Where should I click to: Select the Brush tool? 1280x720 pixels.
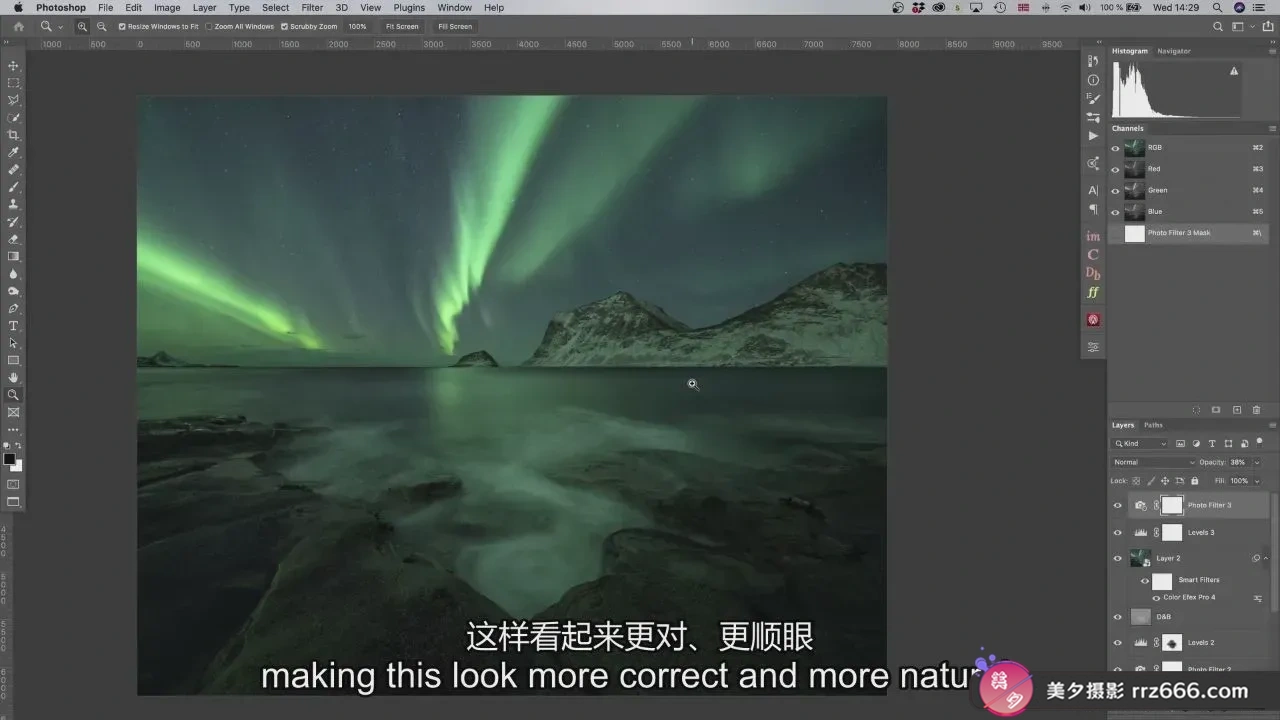point(13,187)
